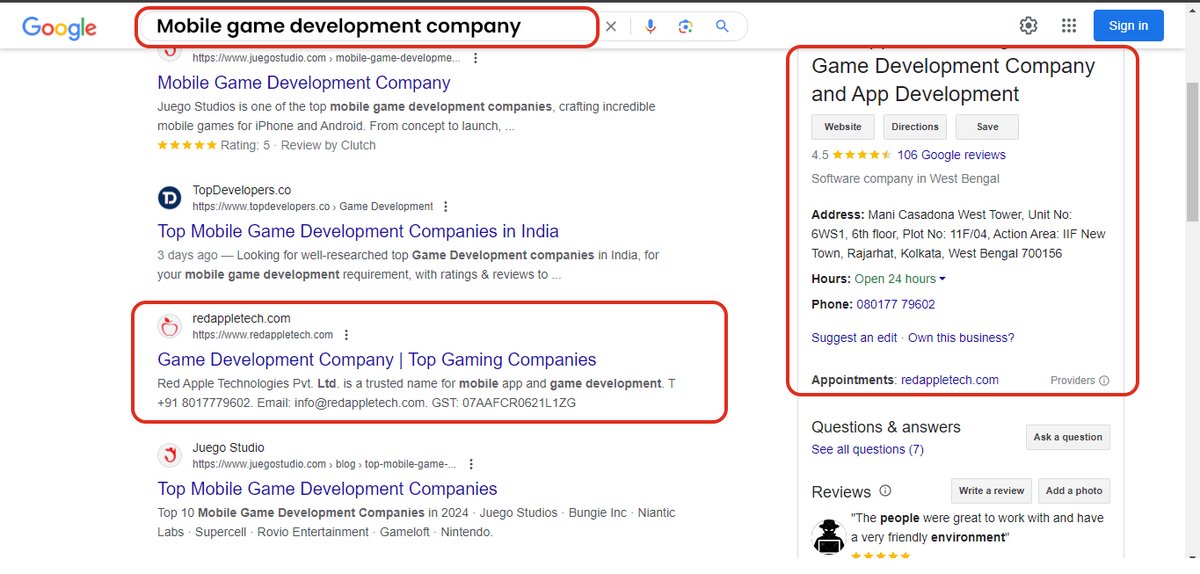Click the Website button in business panel
The width and height of the screenshot is (1200, 574).
tap(843, 127)
